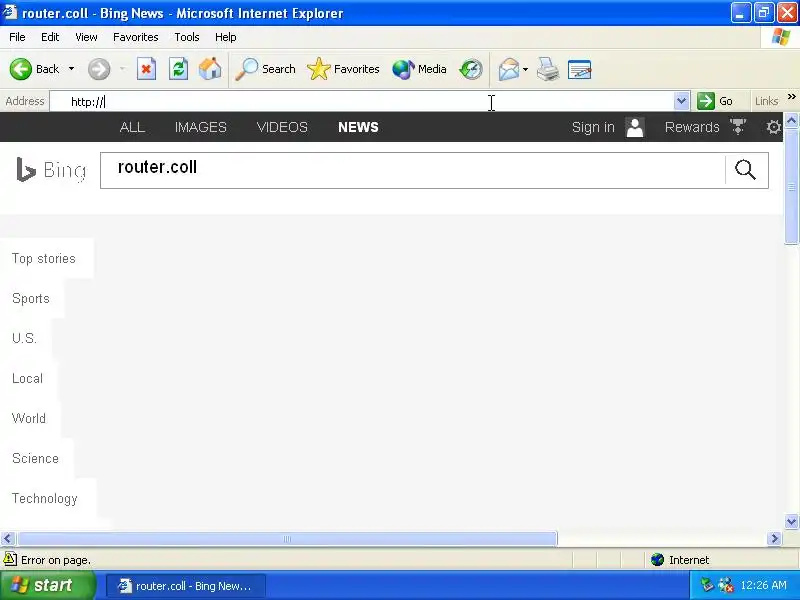The width and height of the screenshot is (800, 600).
Task: Click the Bing logo
Action: (51, 170)
